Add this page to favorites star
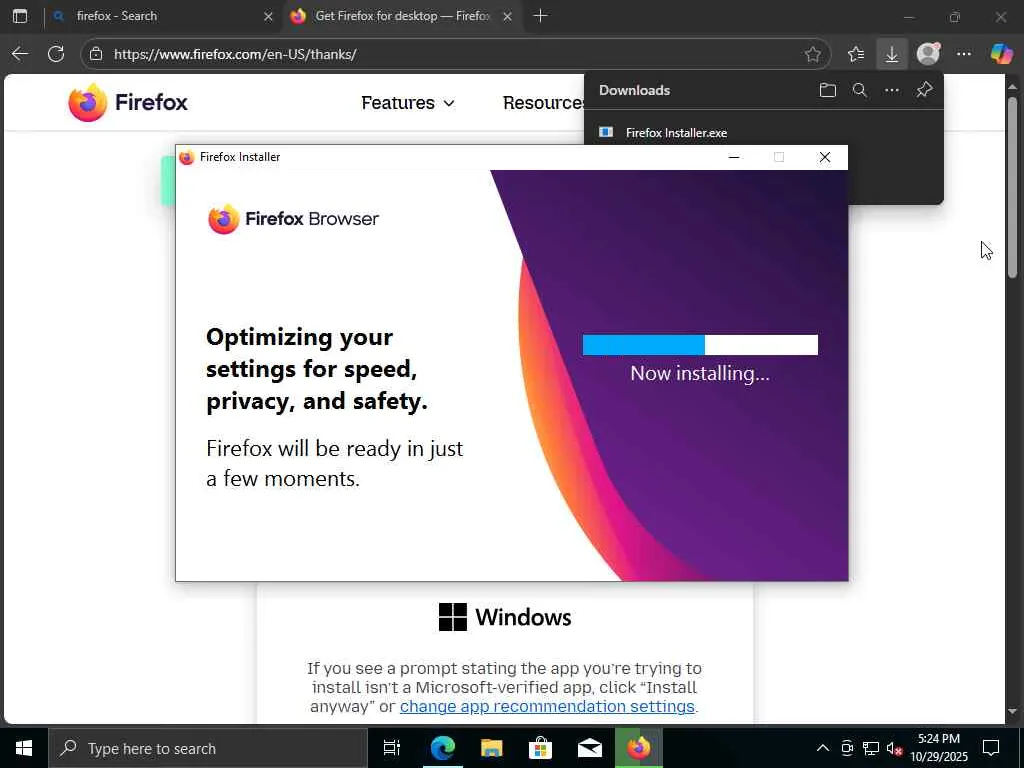Screen dimensions: 1024x768 (x=812, y=54)
